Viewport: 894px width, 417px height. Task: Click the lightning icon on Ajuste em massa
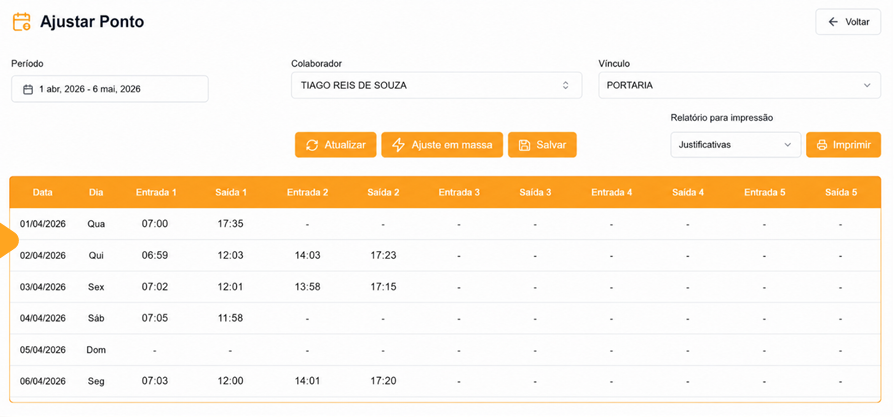[x=399, y=145]
